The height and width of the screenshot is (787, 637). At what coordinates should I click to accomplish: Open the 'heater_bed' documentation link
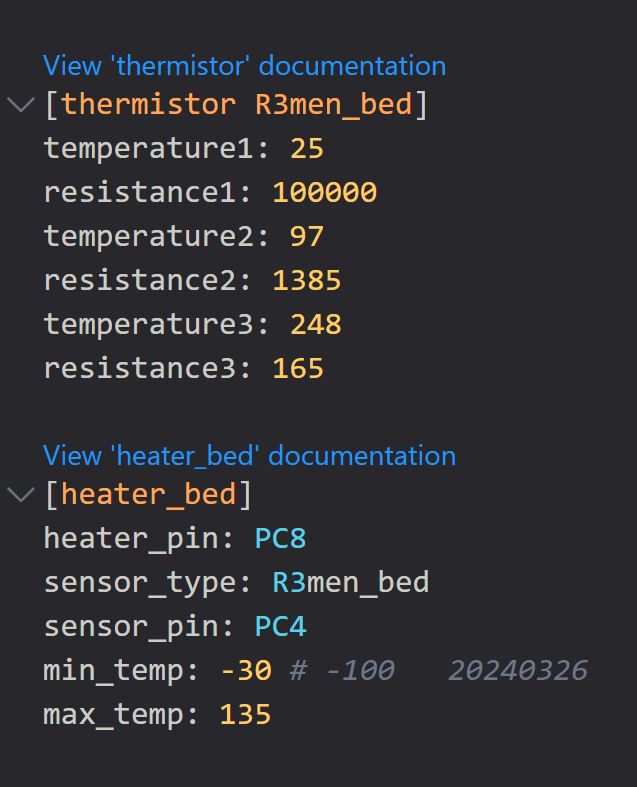coord(249,456)
